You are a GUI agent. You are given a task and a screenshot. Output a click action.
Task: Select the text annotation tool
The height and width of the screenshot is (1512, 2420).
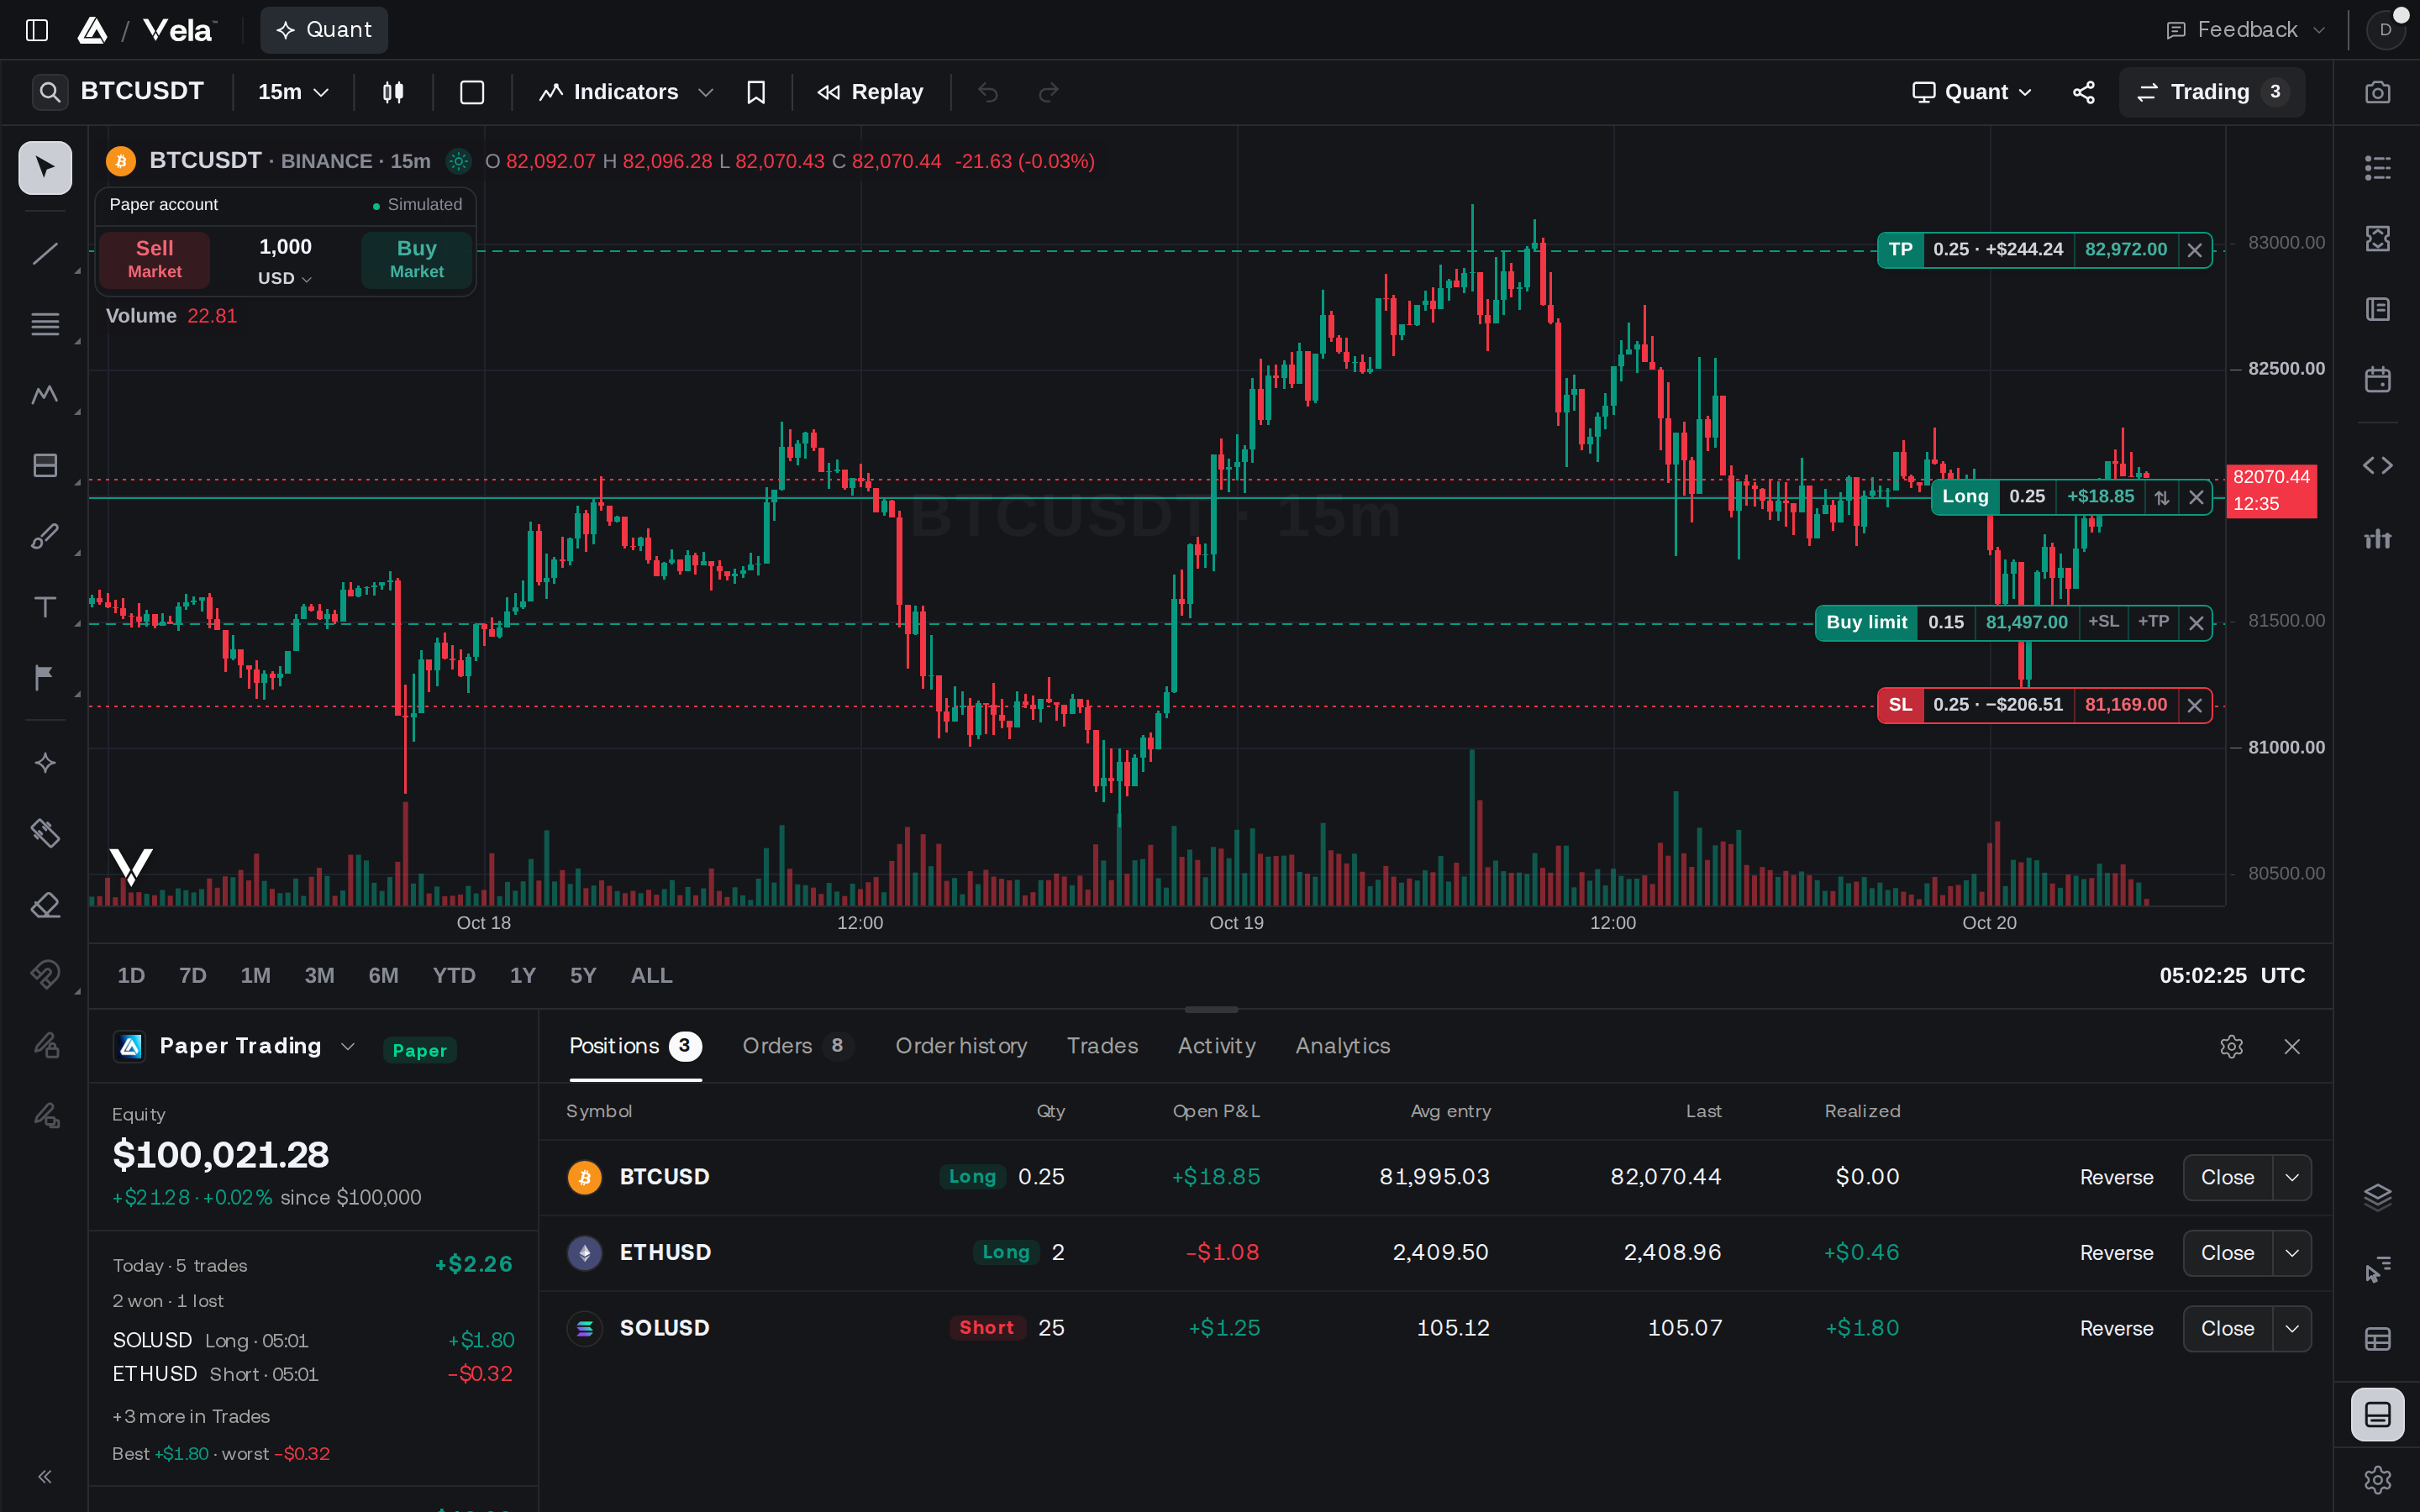coord(45,607)
